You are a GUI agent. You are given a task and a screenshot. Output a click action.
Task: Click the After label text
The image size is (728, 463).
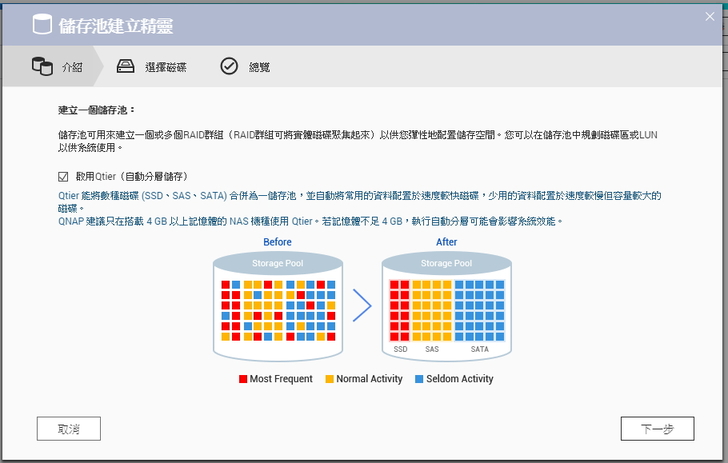446,242
